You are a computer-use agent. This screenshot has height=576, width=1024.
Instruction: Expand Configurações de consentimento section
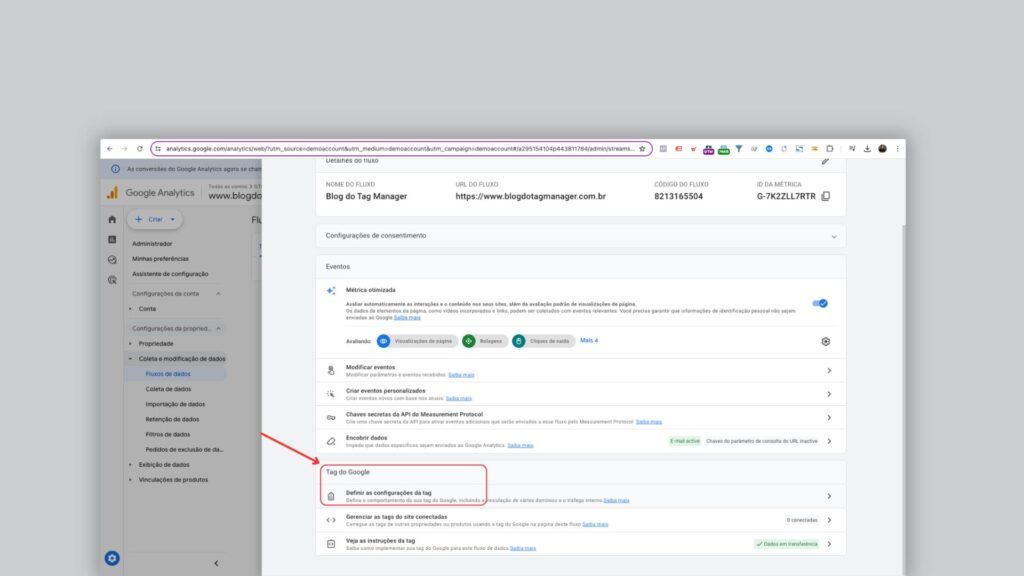581,236
